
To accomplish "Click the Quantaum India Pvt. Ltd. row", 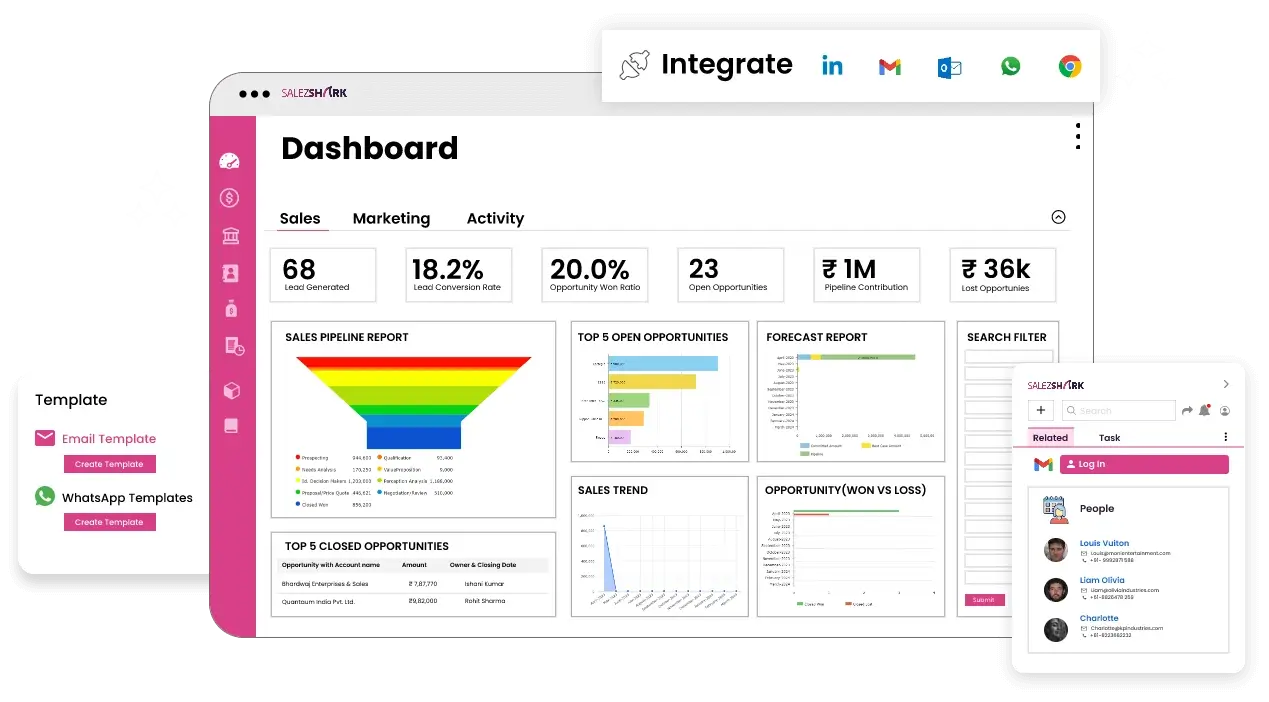I will click(x=414, y=601).
